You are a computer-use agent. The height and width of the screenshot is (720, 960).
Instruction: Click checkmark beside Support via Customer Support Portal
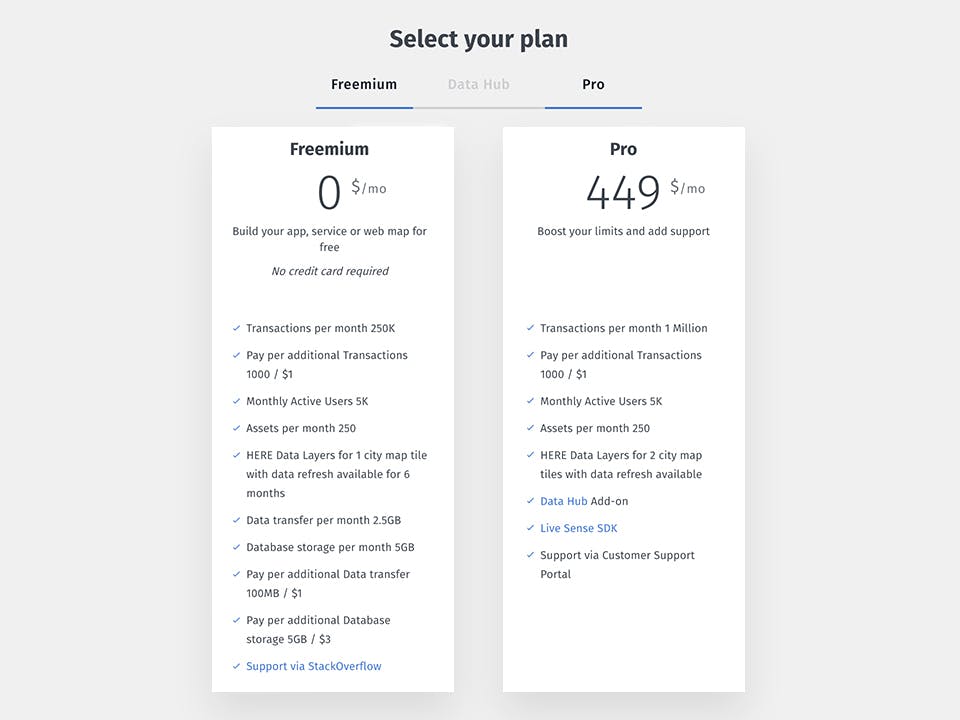click(530, 555)
